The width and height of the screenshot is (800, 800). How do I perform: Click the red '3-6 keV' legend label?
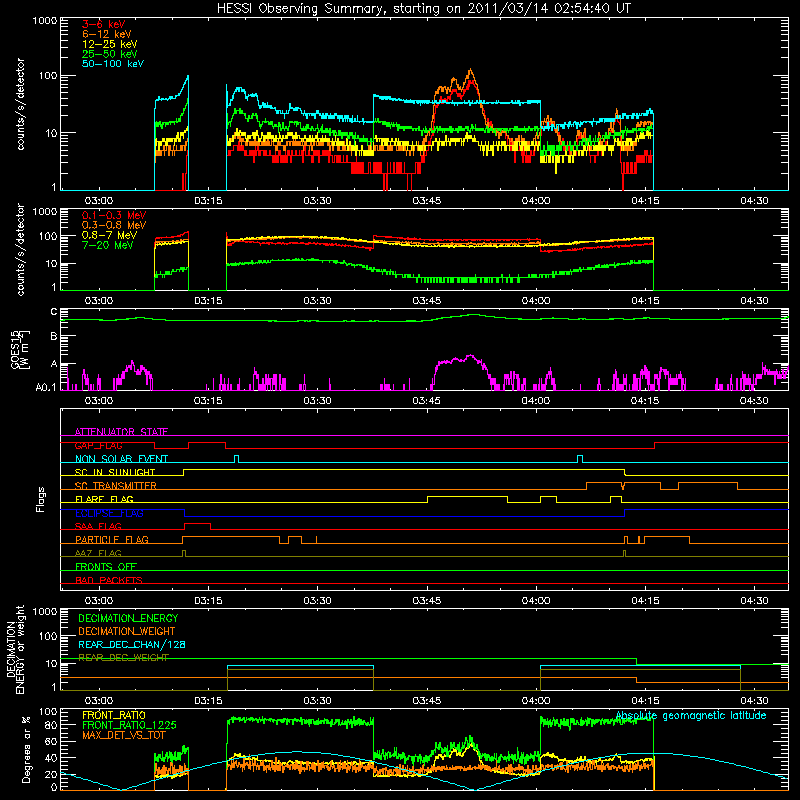(x=103, y=24)
